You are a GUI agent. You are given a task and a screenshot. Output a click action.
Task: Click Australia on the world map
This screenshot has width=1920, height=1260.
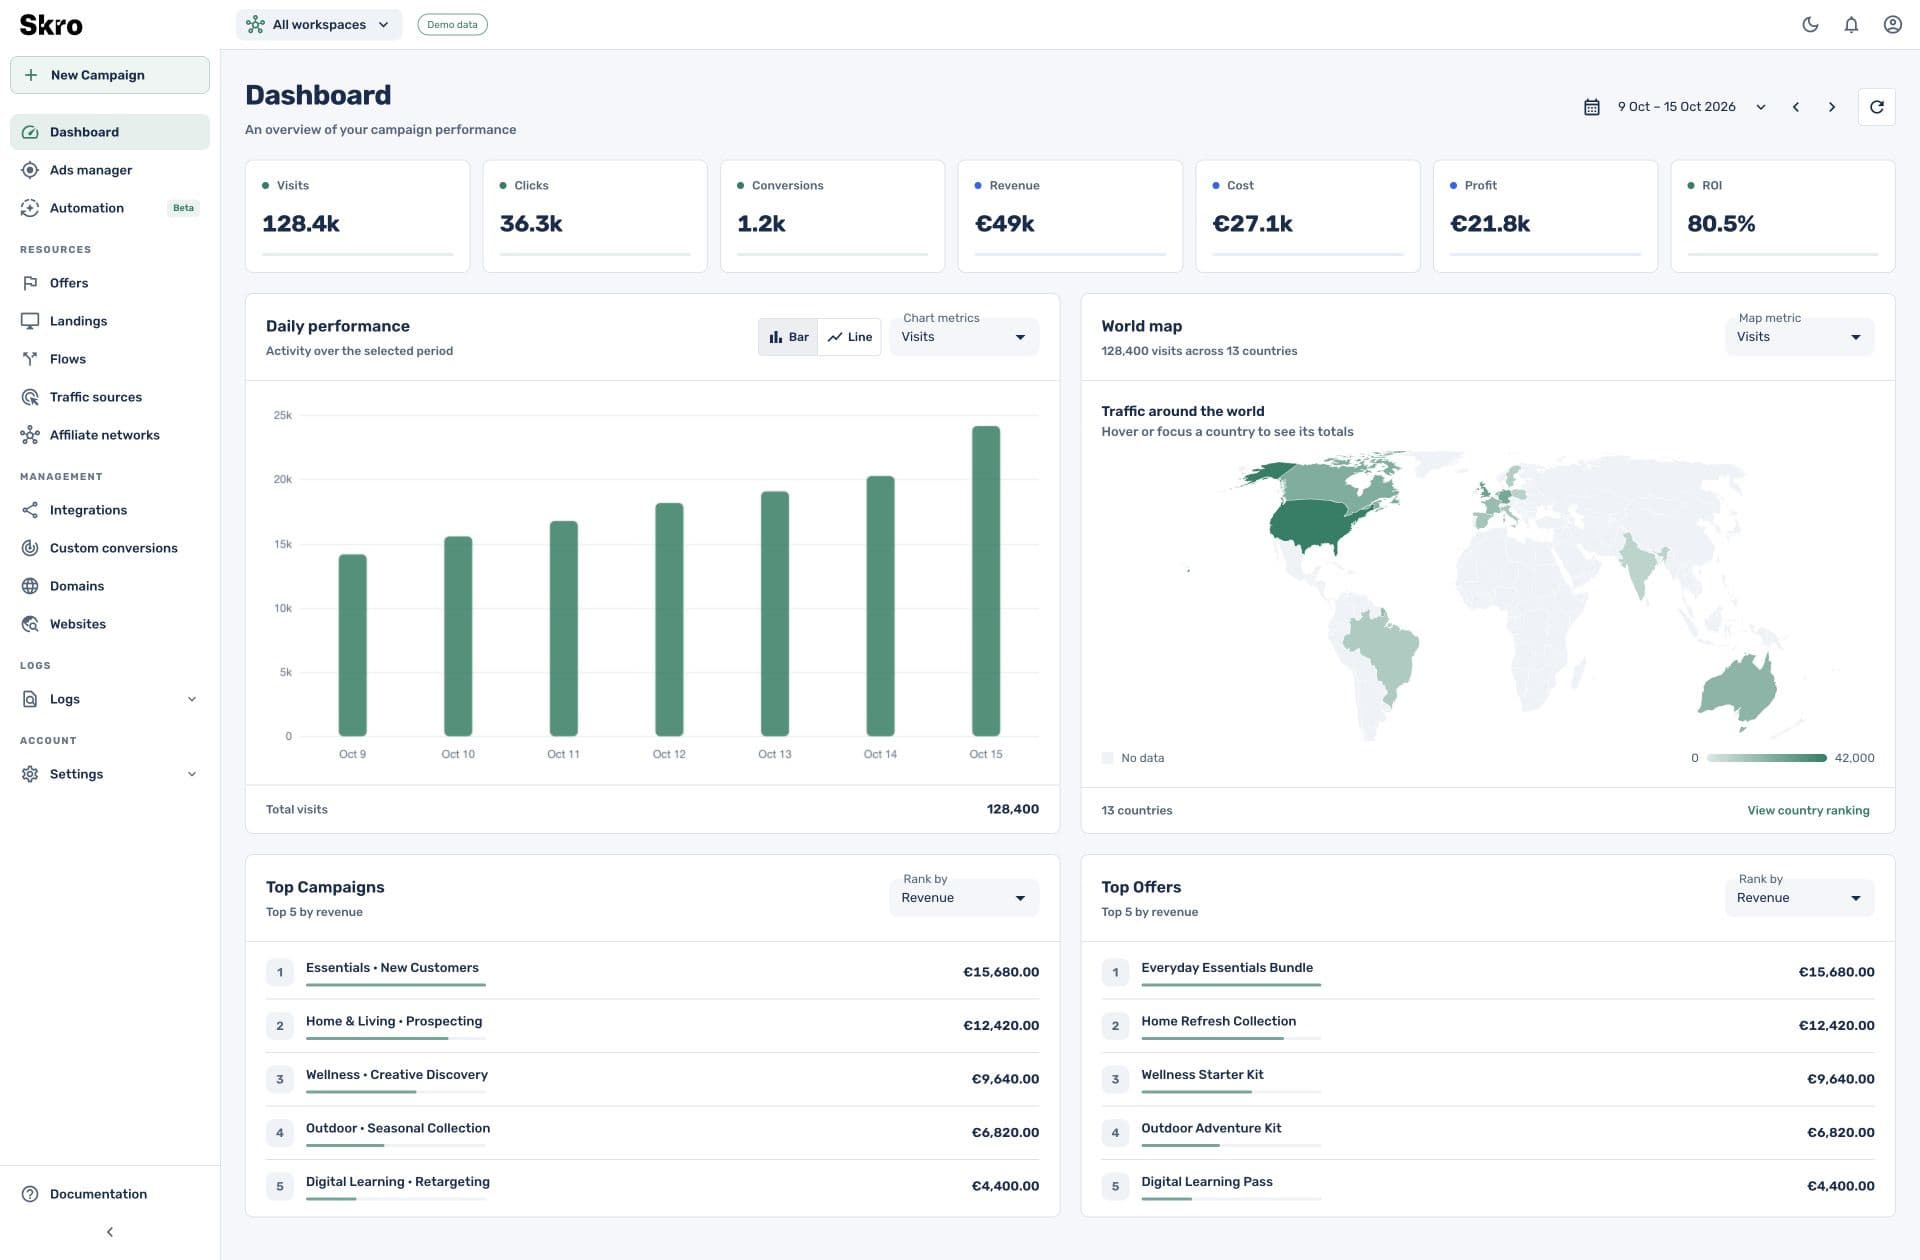(x=1738, y=688)
